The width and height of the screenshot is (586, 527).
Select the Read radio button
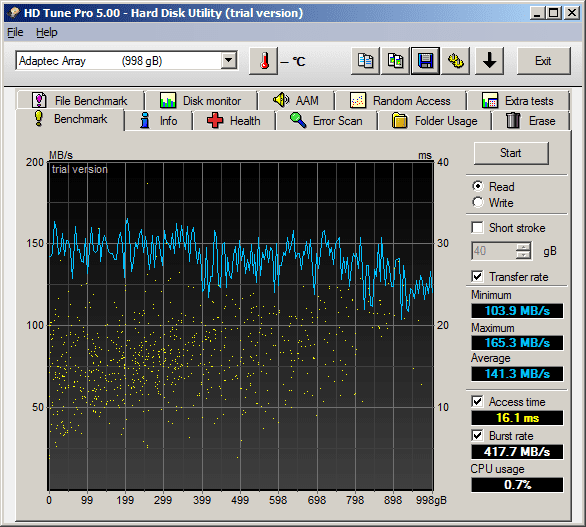coord(478,186)
